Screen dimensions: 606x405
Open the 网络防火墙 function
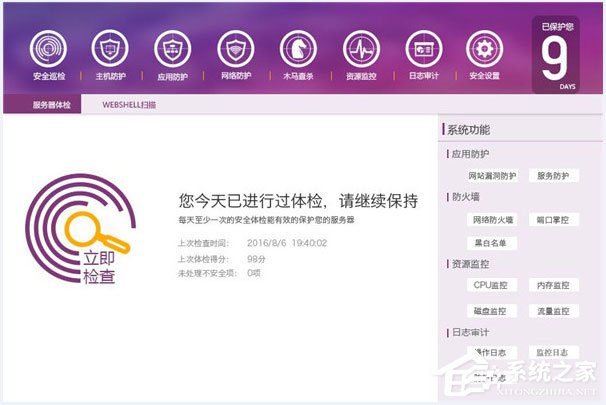point(492,220)
